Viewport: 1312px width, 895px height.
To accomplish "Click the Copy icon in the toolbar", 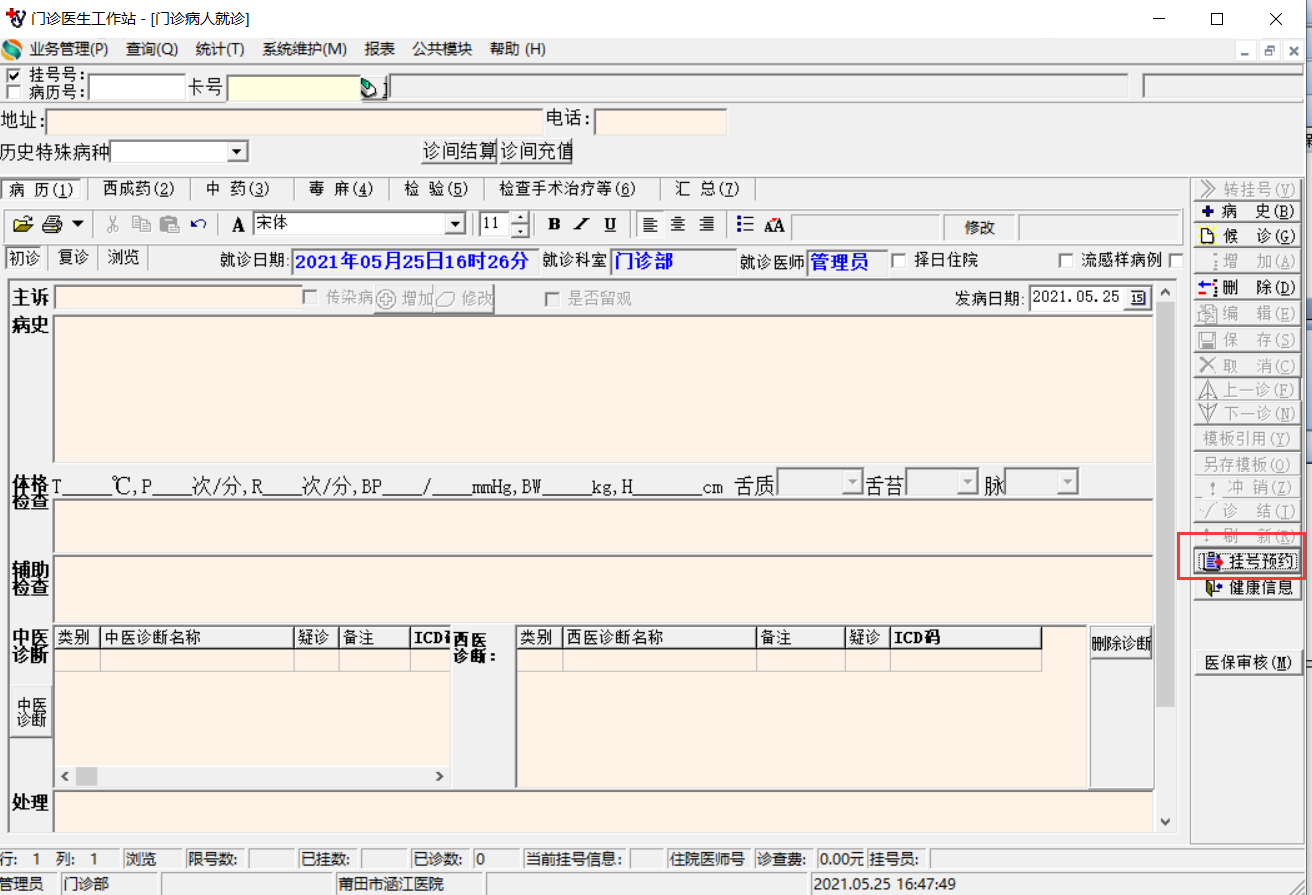I will [x=141, y=224].
